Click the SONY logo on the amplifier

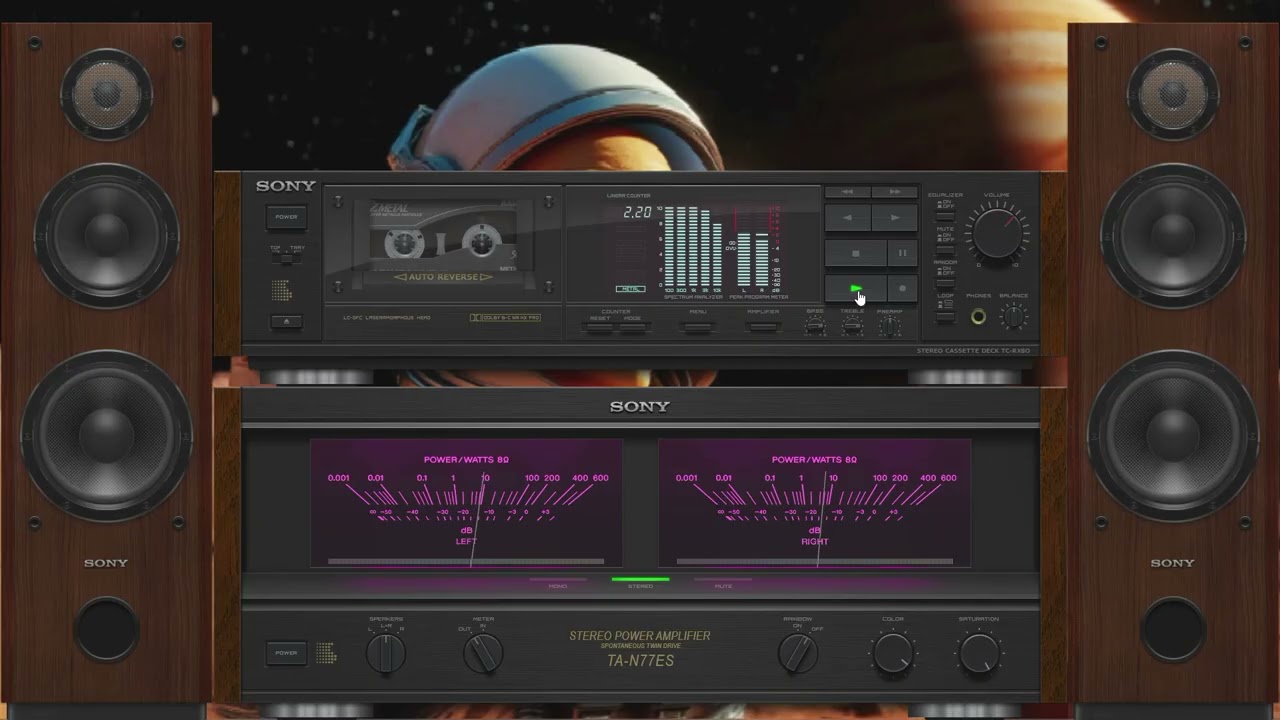(640, 406)
